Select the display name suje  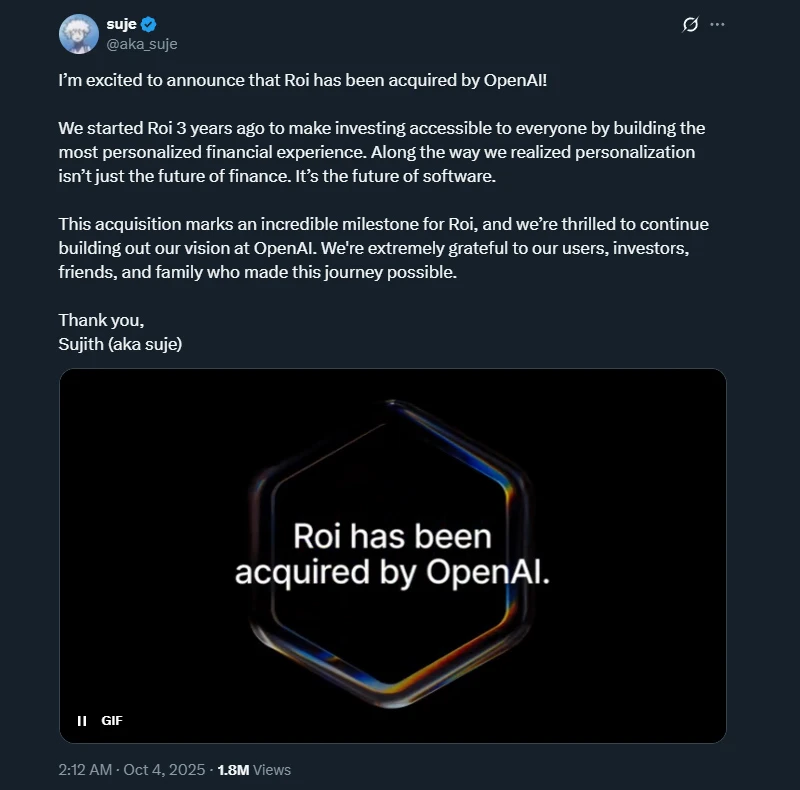pyautogui.click(x=118, y=21)
